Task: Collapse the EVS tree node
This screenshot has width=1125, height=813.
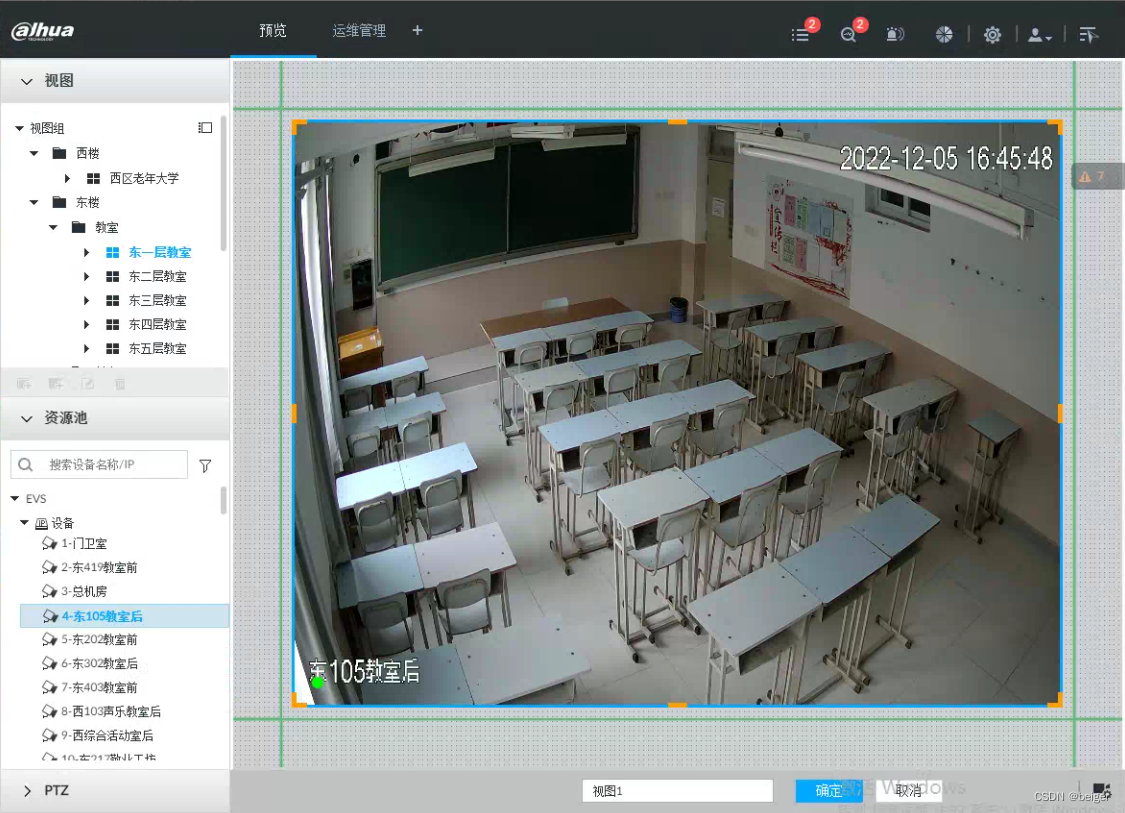Action: tap(15, 498)
